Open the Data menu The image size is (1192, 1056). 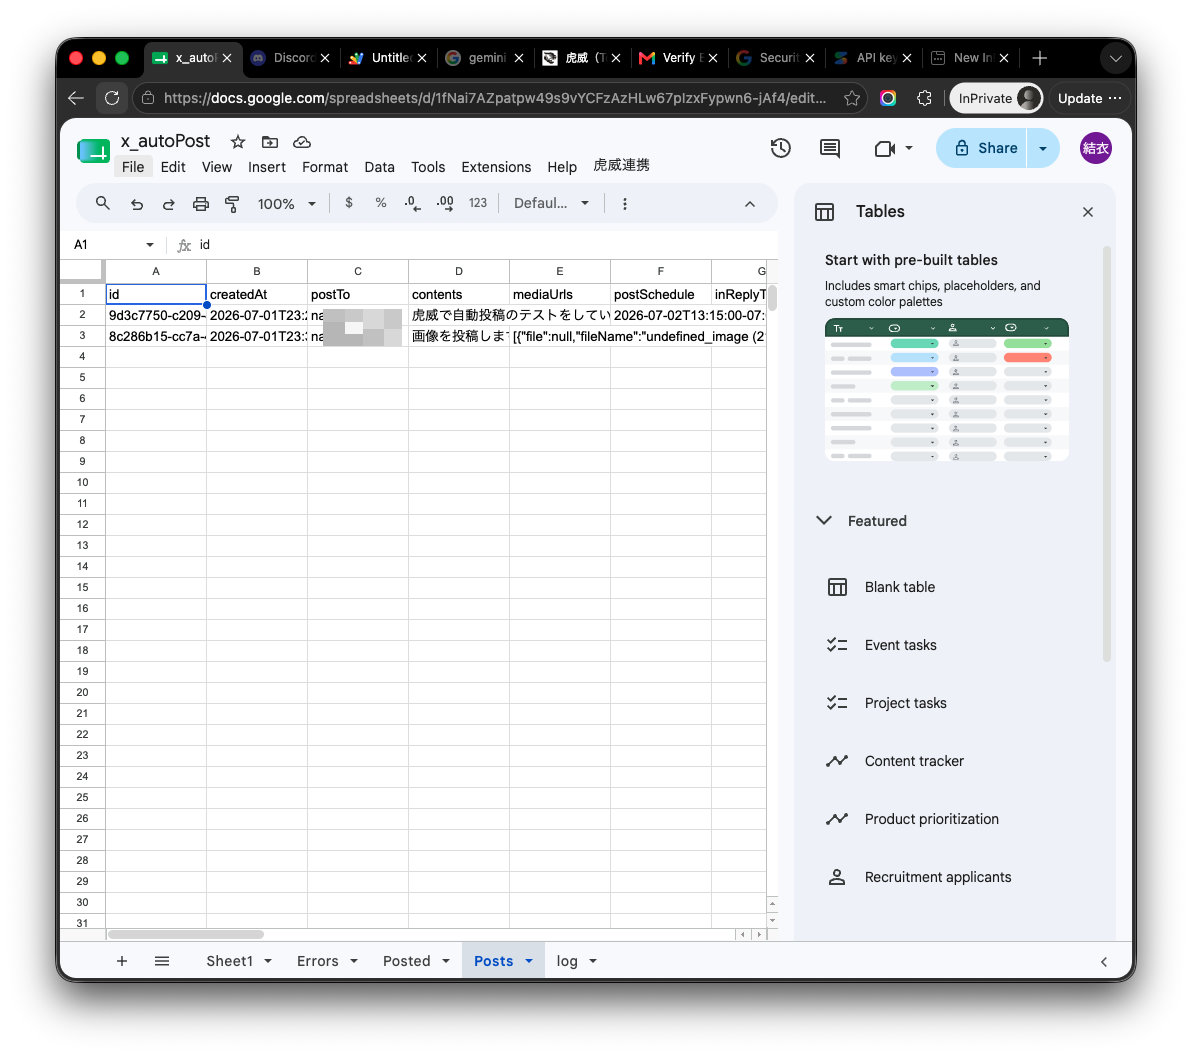(379, 167)
